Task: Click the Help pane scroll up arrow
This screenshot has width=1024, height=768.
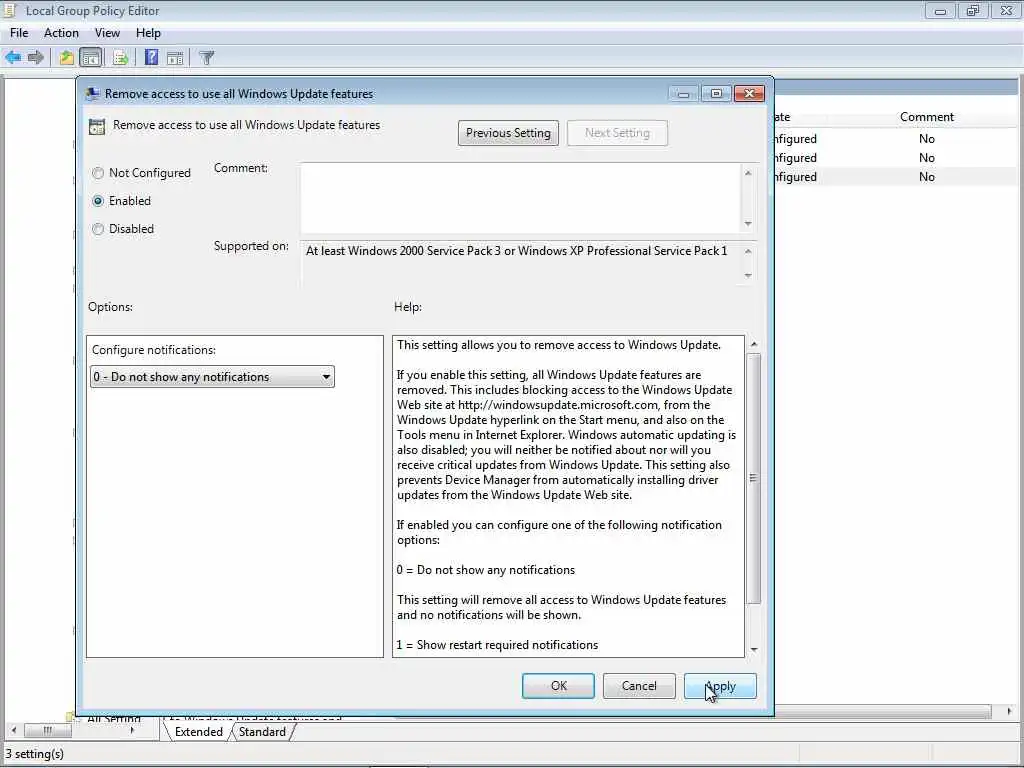Action: click(x=754, y=344)
